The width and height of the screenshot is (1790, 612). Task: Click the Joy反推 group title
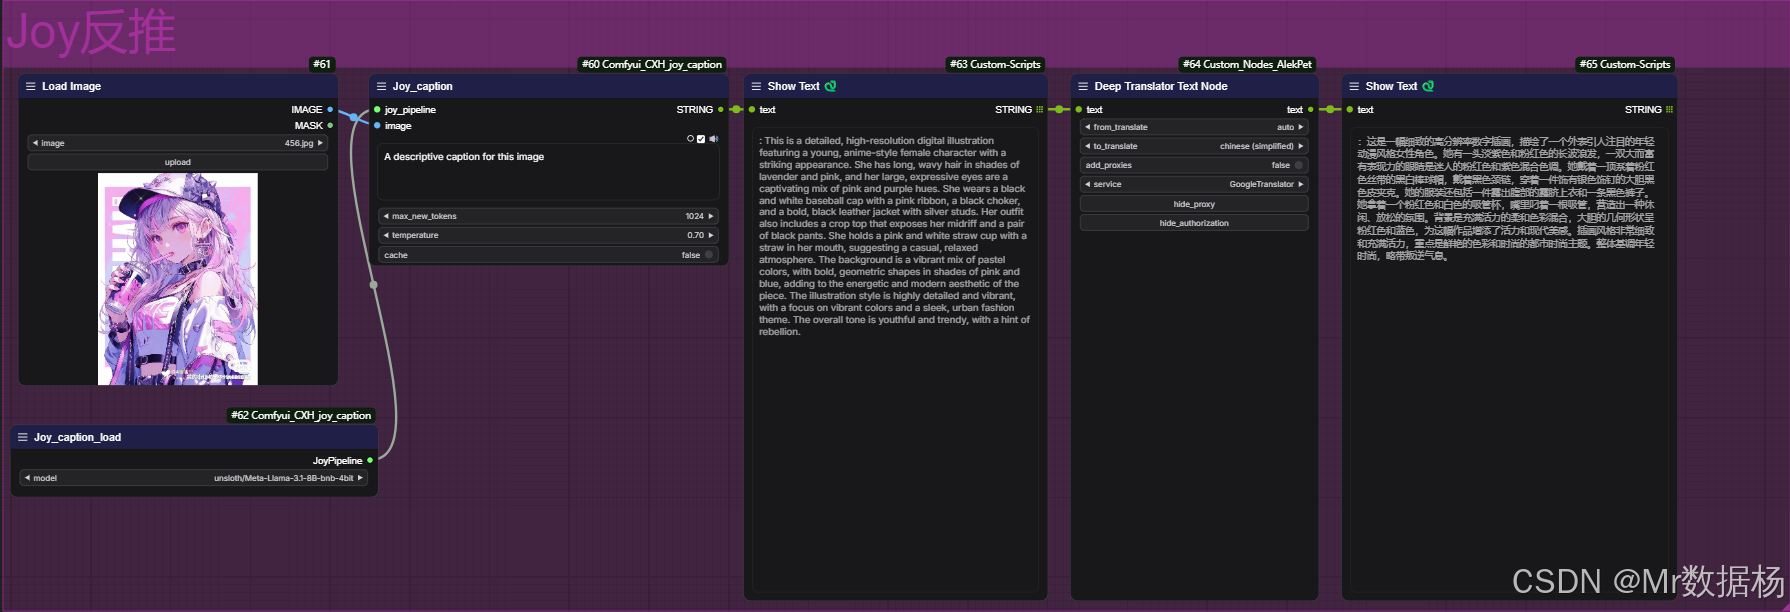91,32
